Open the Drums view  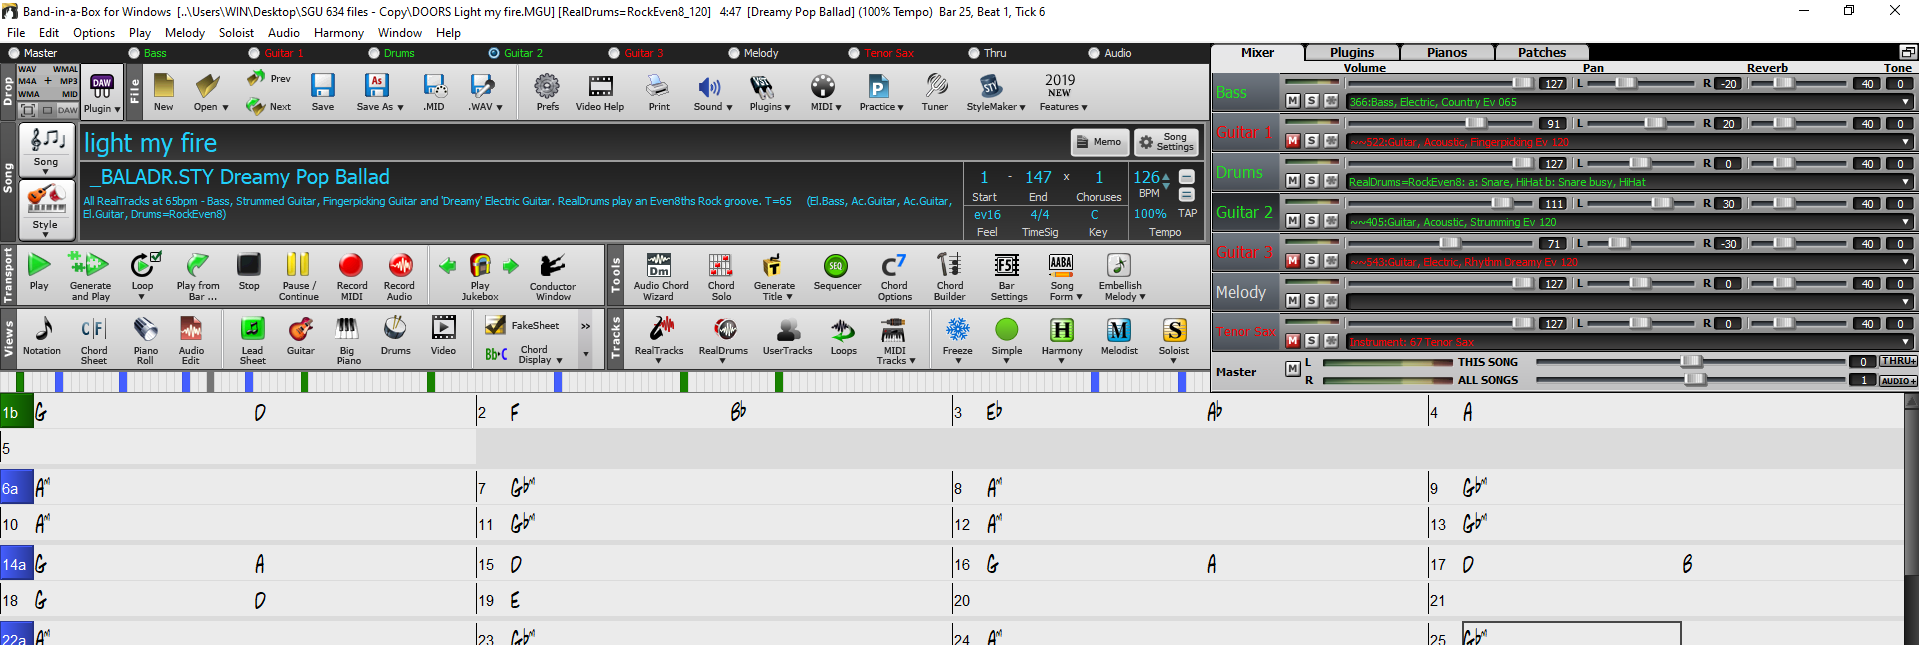pos(395,337)
